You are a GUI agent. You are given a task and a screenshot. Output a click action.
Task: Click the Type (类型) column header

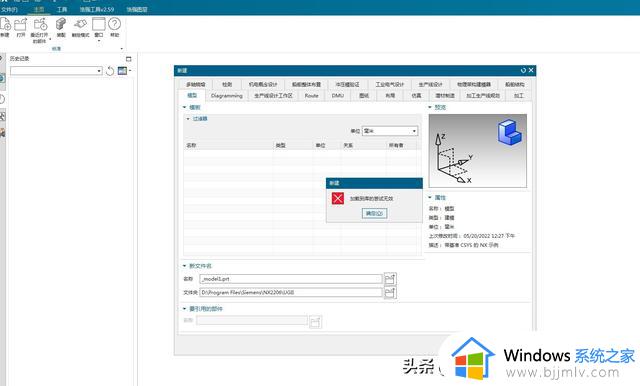click(x=293, y=145)
